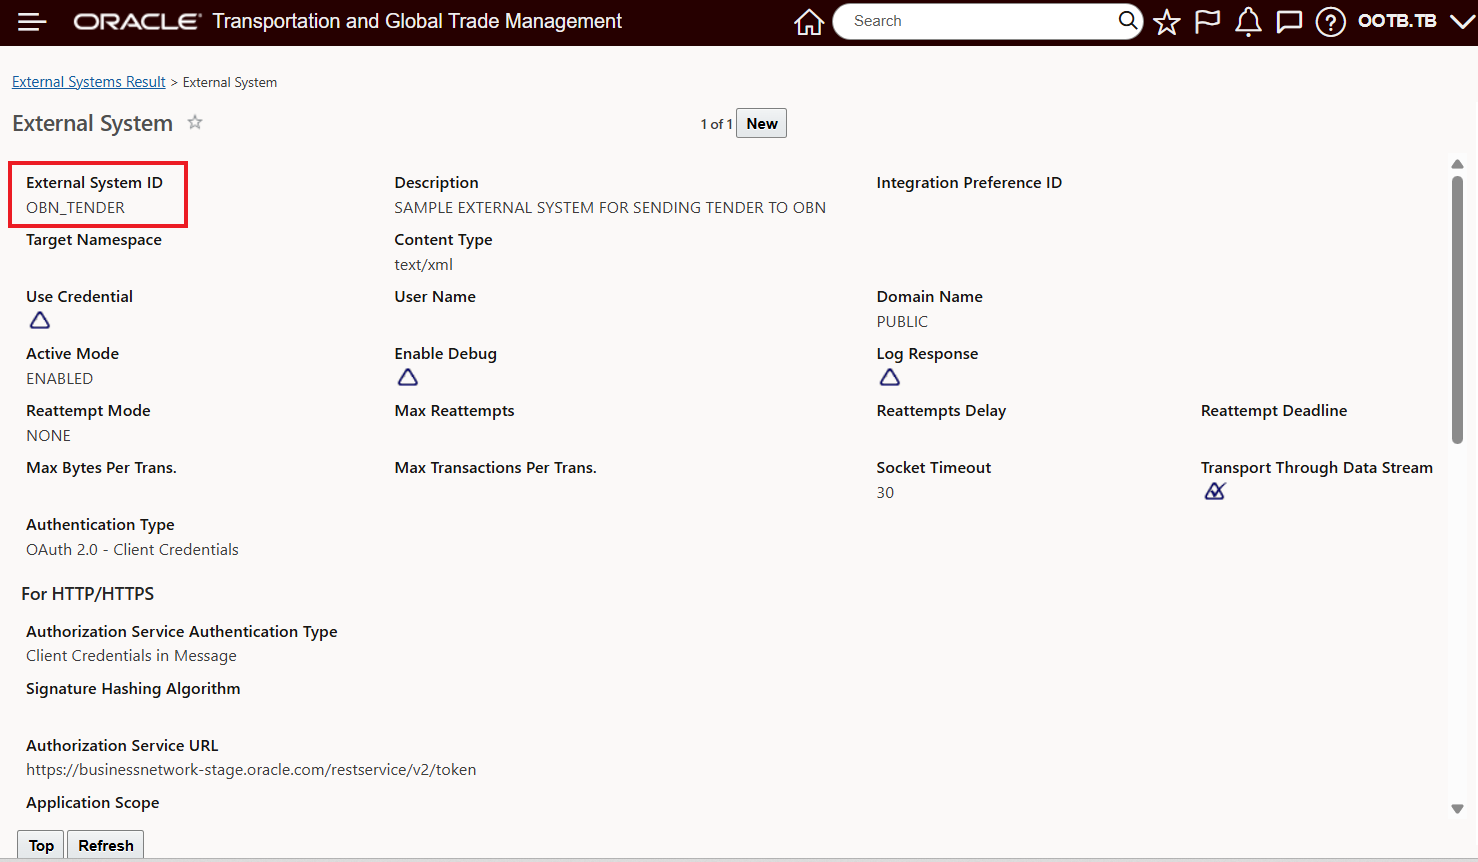Click the OOTB.TB user name
Viewport: 1478px width, 862px height.
[1397, 21]
